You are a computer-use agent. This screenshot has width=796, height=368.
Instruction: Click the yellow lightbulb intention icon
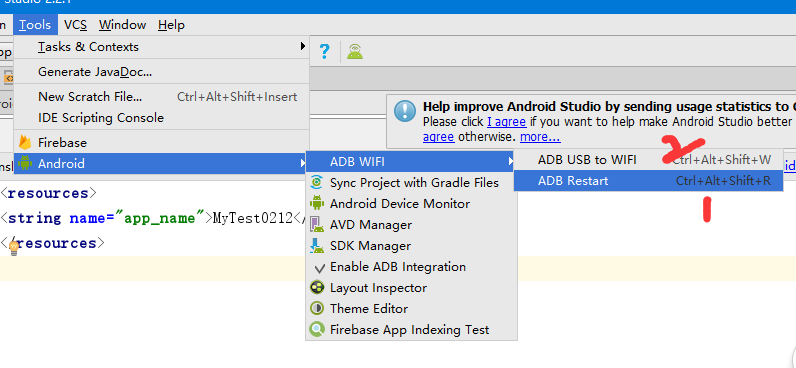coord(14,248)
